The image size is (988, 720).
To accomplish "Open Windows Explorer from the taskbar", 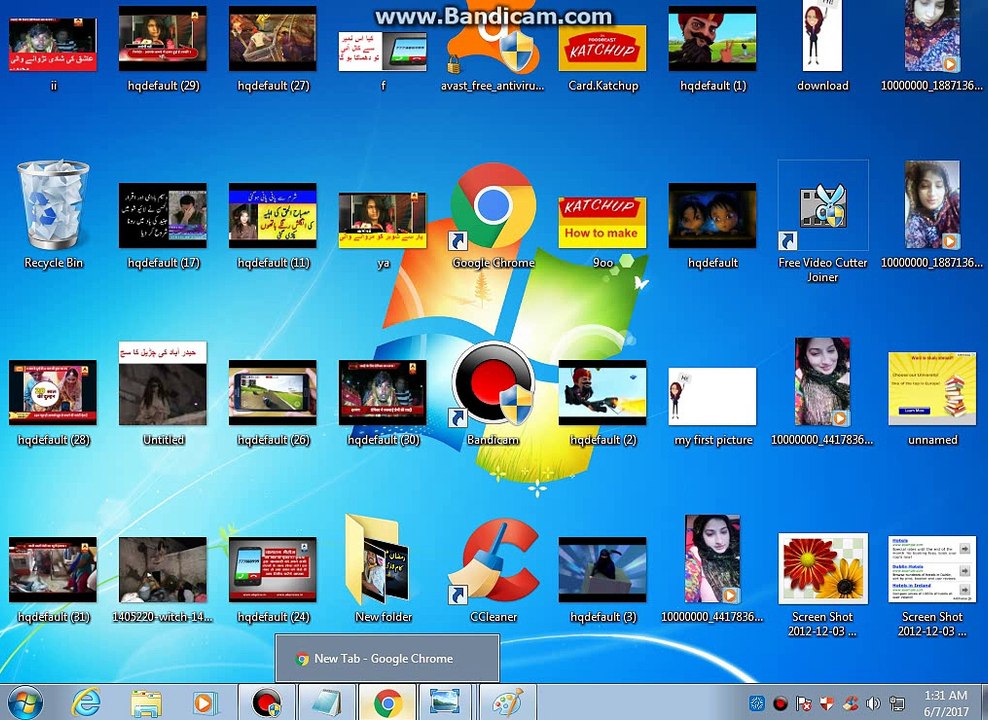I will (x=146, y=703).
